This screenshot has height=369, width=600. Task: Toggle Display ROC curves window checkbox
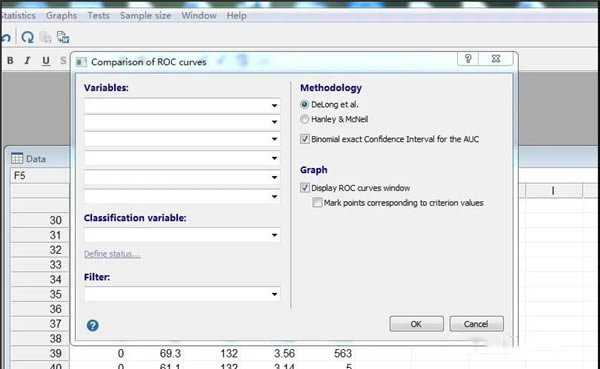[x=305, y=188]
